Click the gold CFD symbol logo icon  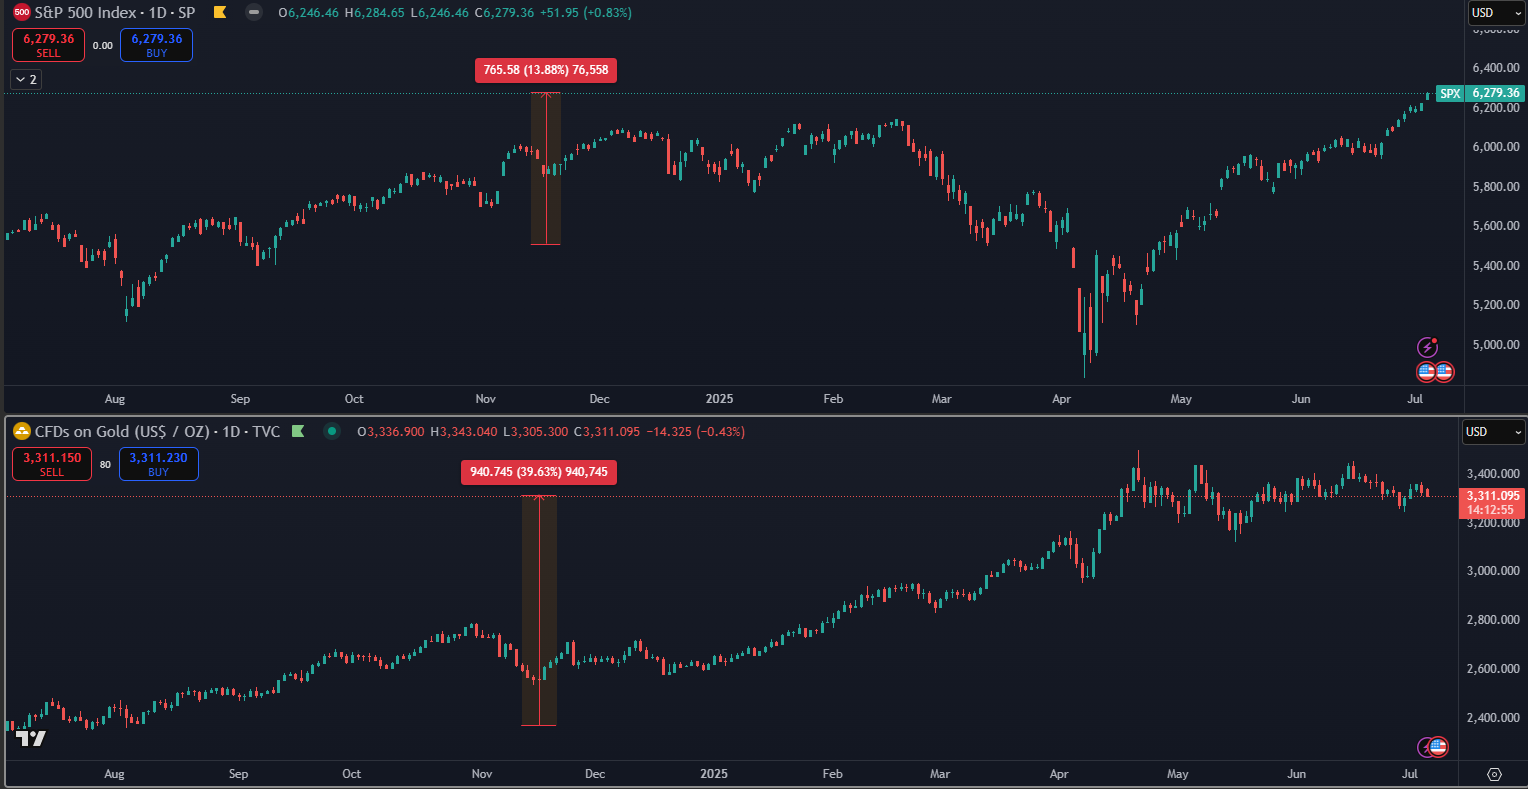click(21, 432)
